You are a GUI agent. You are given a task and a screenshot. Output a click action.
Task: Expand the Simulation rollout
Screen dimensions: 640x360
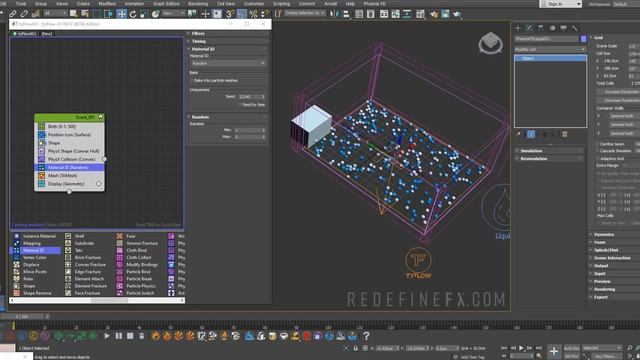click(x=549, y=151)
